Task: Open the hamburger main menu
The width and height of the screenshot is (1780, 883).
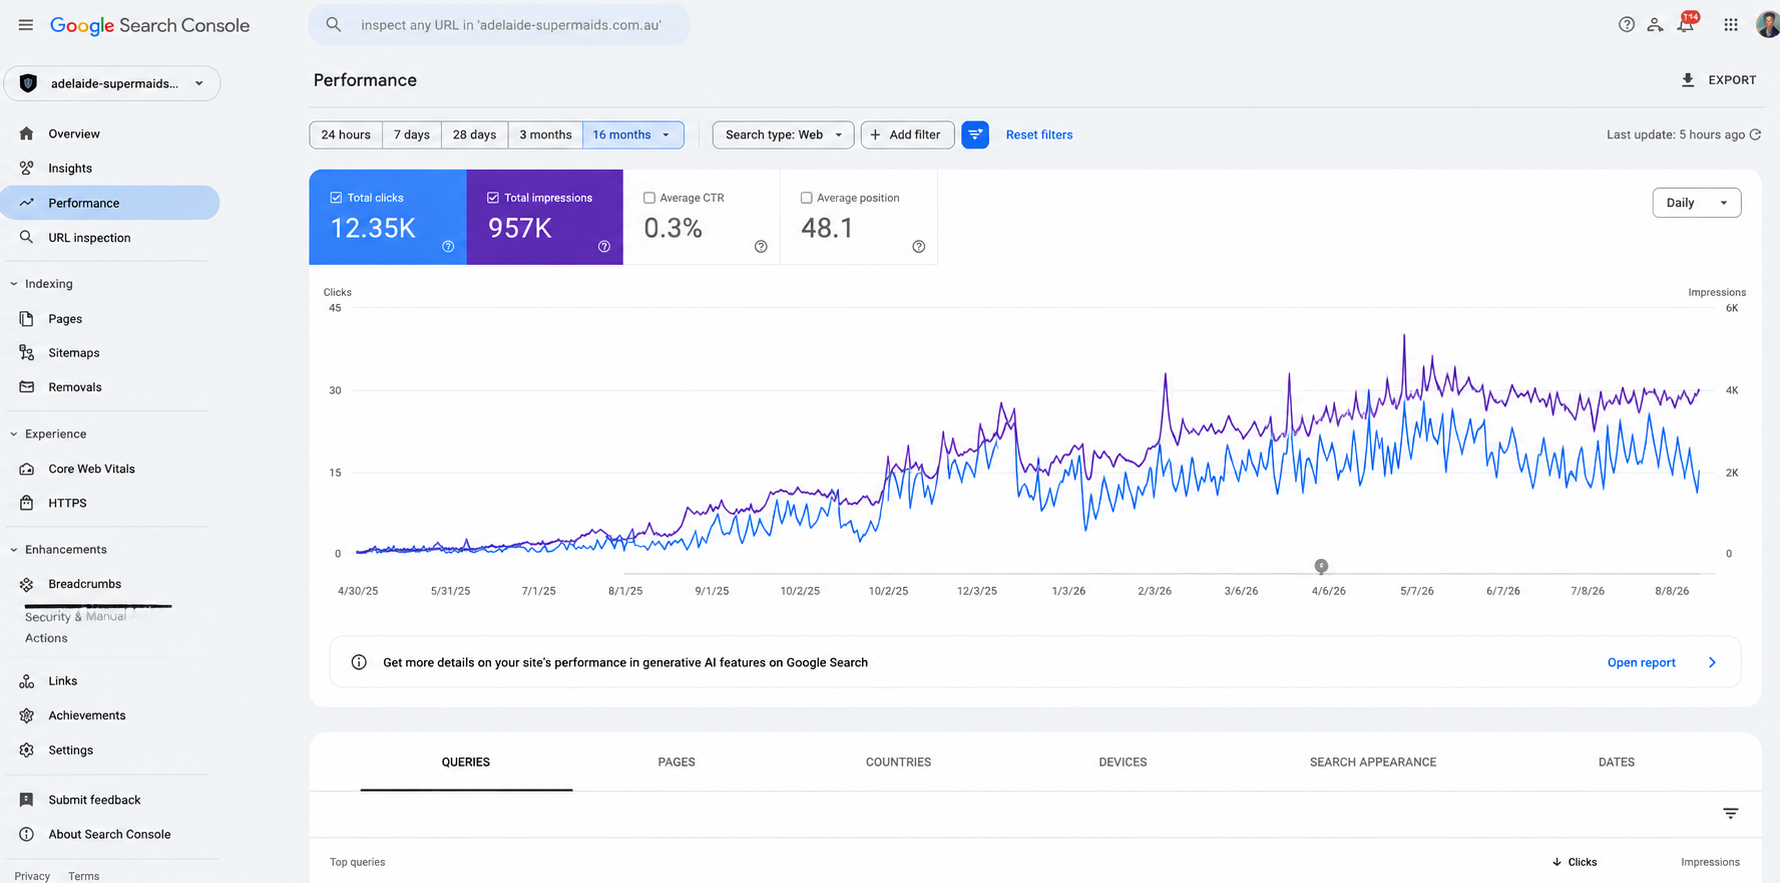Action: point(25,25)
